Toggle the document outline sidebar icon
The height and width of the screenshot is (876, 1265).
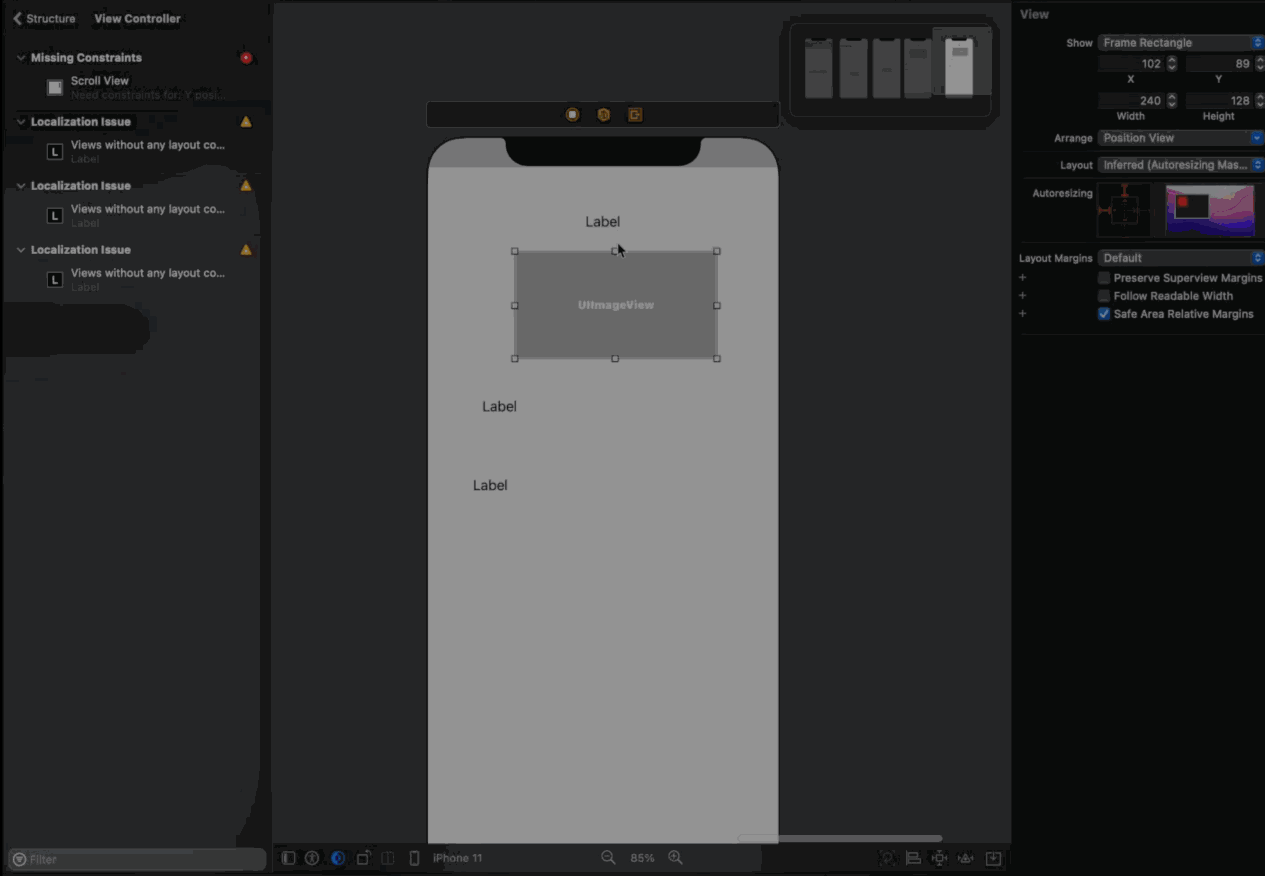[288, 858]
